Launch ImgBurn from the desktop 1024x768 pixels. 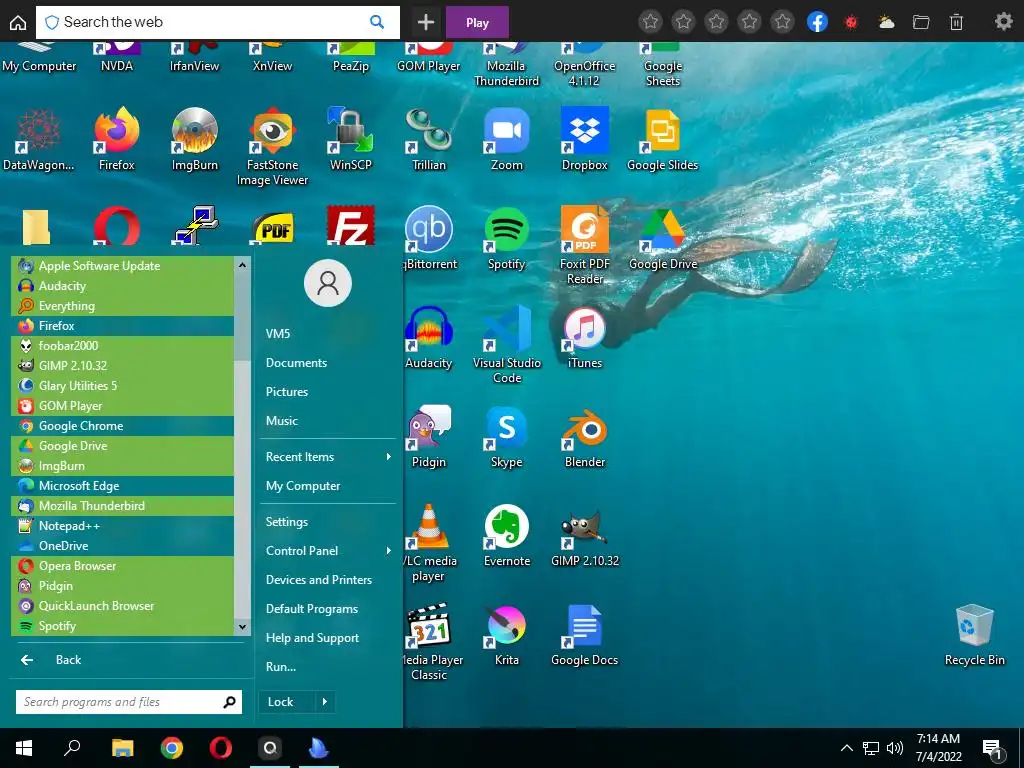195,139
